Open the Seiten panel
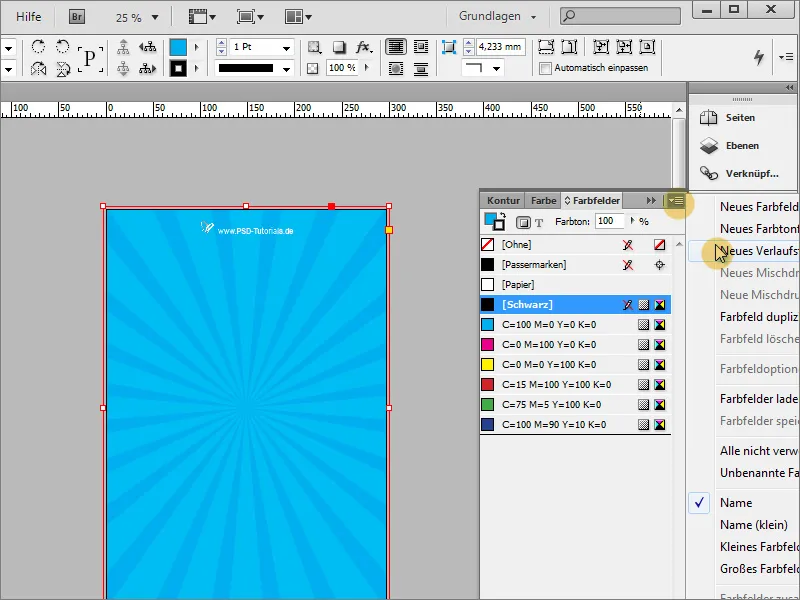This screenshot has height=600, width=800. click(742, 118)
